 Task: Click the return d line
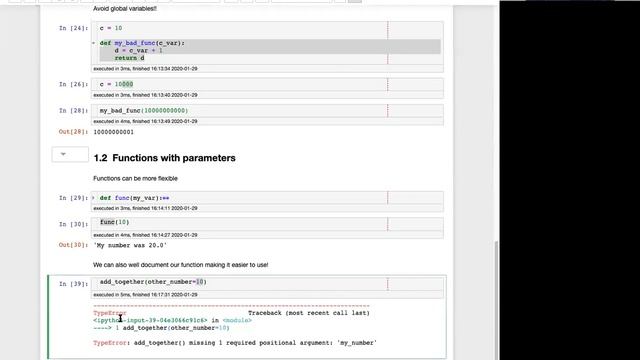pyautogui.click(x=129, y=58)
